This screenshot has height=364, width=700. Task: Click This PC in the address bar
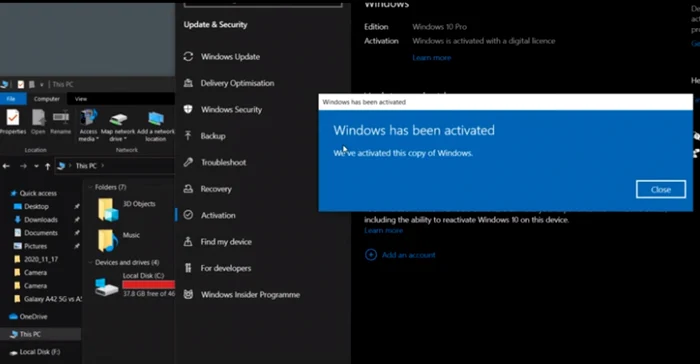(86, 166)
